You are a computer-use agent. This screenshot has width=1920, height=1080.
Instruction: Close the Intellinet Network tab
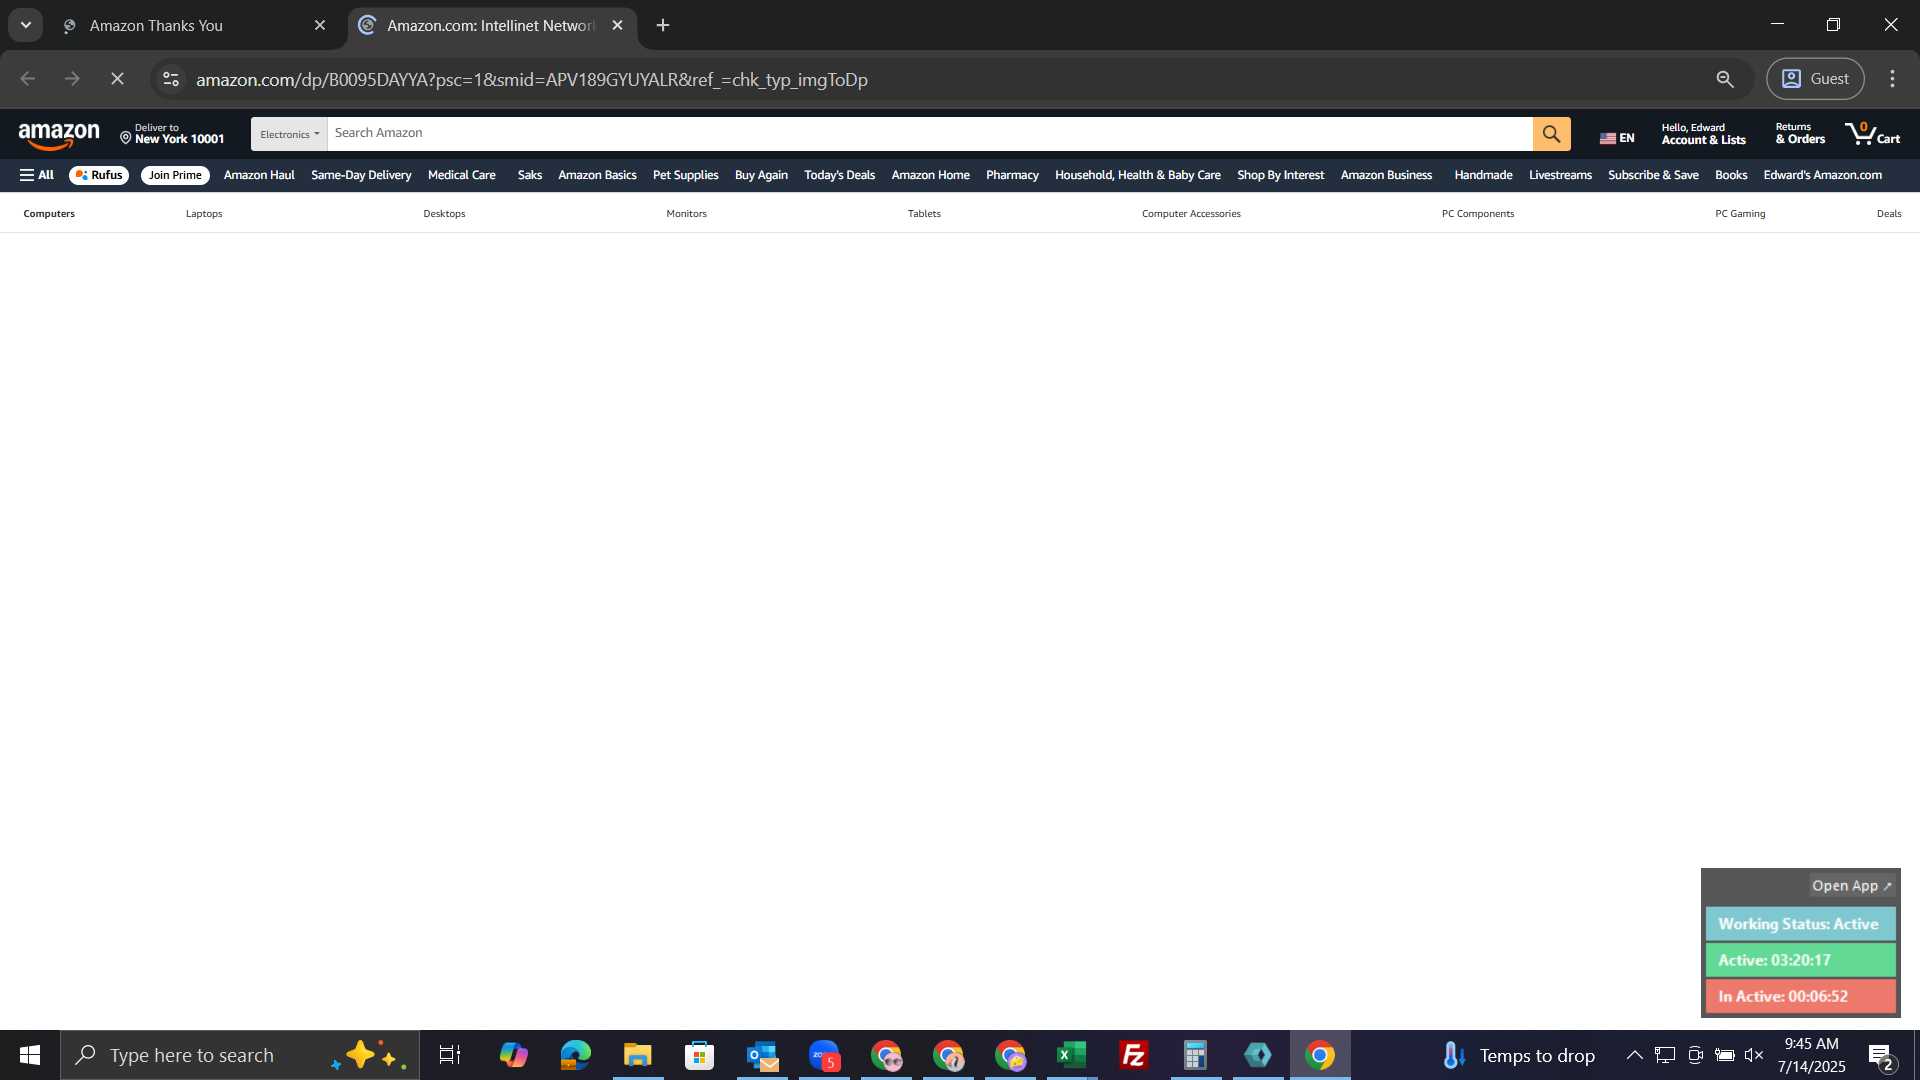(x=618, y=26)
